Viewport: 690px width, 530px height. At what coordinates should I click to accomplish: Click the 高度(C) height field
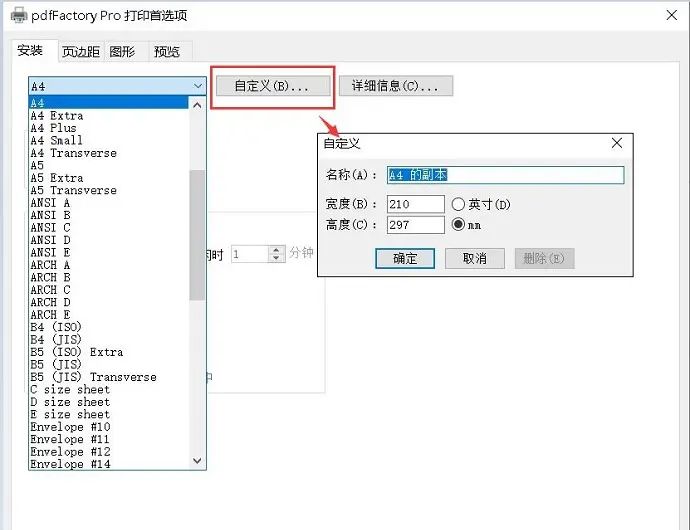(x=416, y=225)
